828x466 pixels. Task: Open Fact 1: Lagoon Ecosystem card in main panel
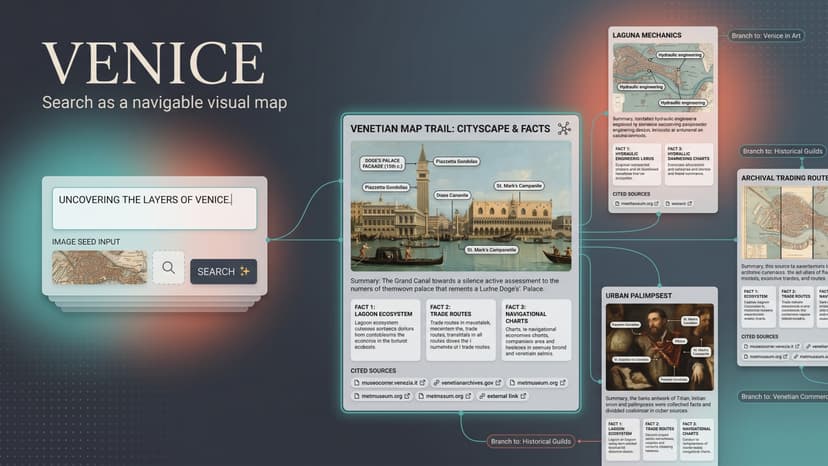[x=385, y=330]
